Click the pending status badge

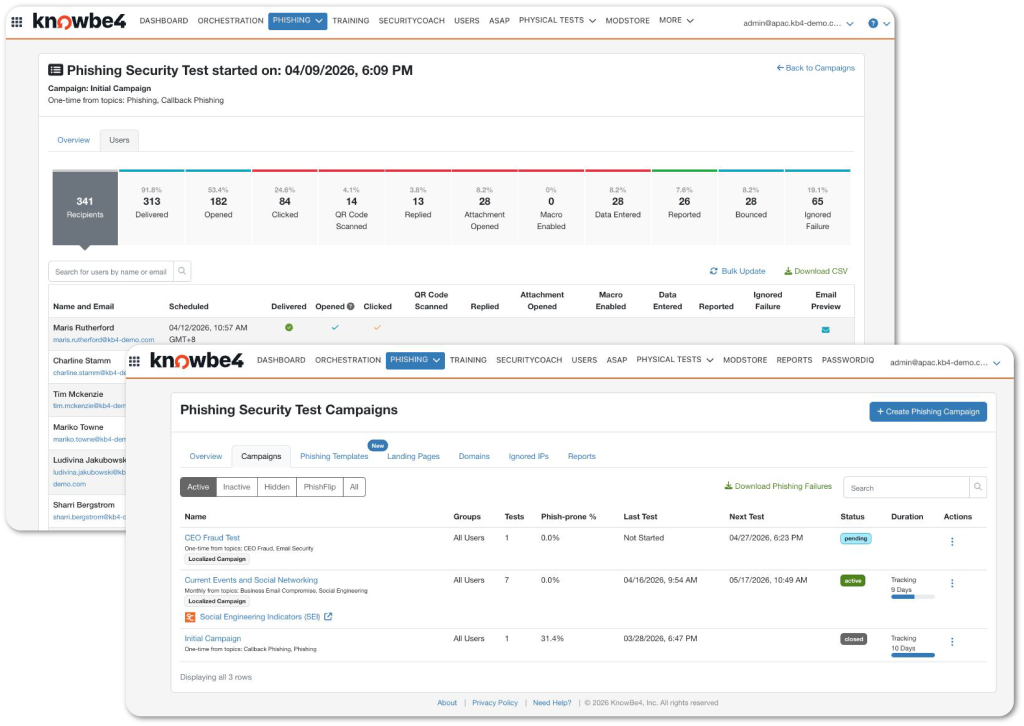tap(856, 539)
